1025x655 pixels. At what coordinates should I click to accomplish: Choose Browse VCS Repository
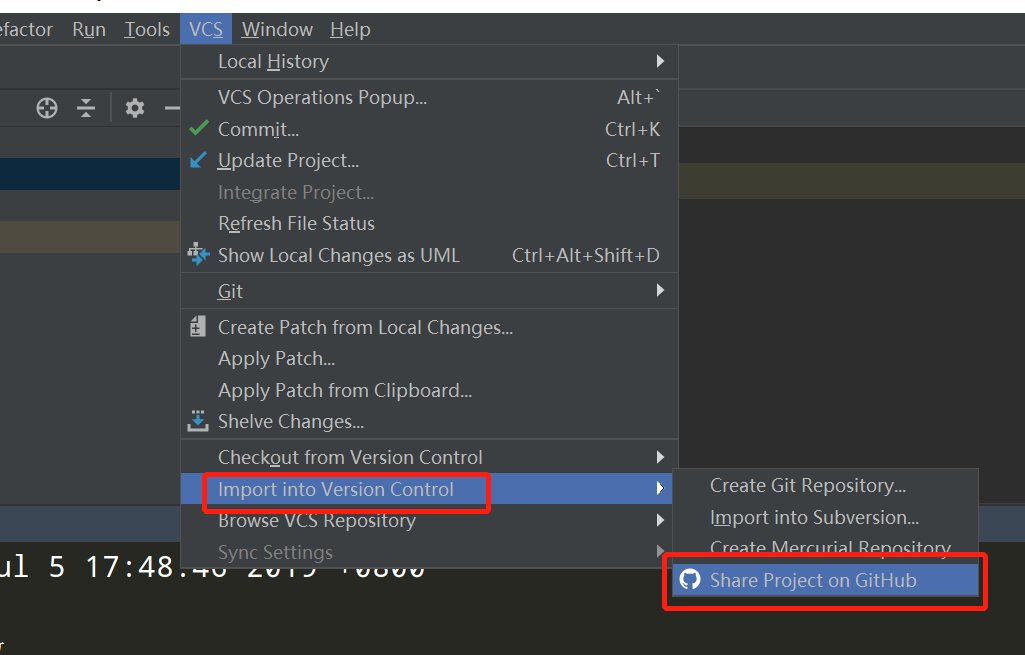429,520
